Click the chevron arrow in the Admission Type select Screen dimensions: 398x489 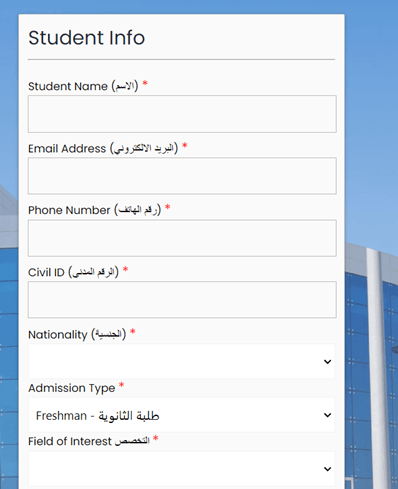tap(328, 415)
